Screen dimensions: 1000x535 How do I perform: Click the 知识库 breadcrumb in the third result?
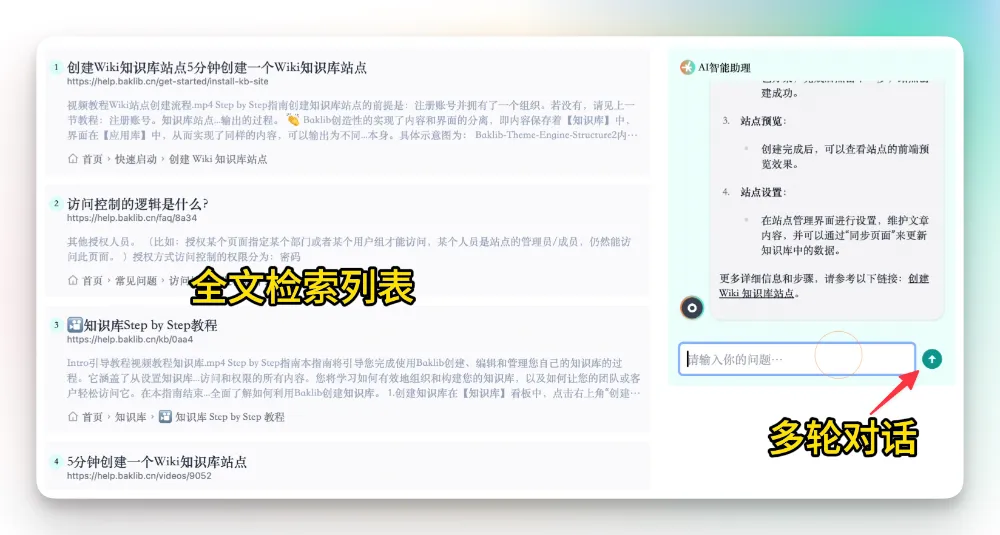(x=131, y=417)
